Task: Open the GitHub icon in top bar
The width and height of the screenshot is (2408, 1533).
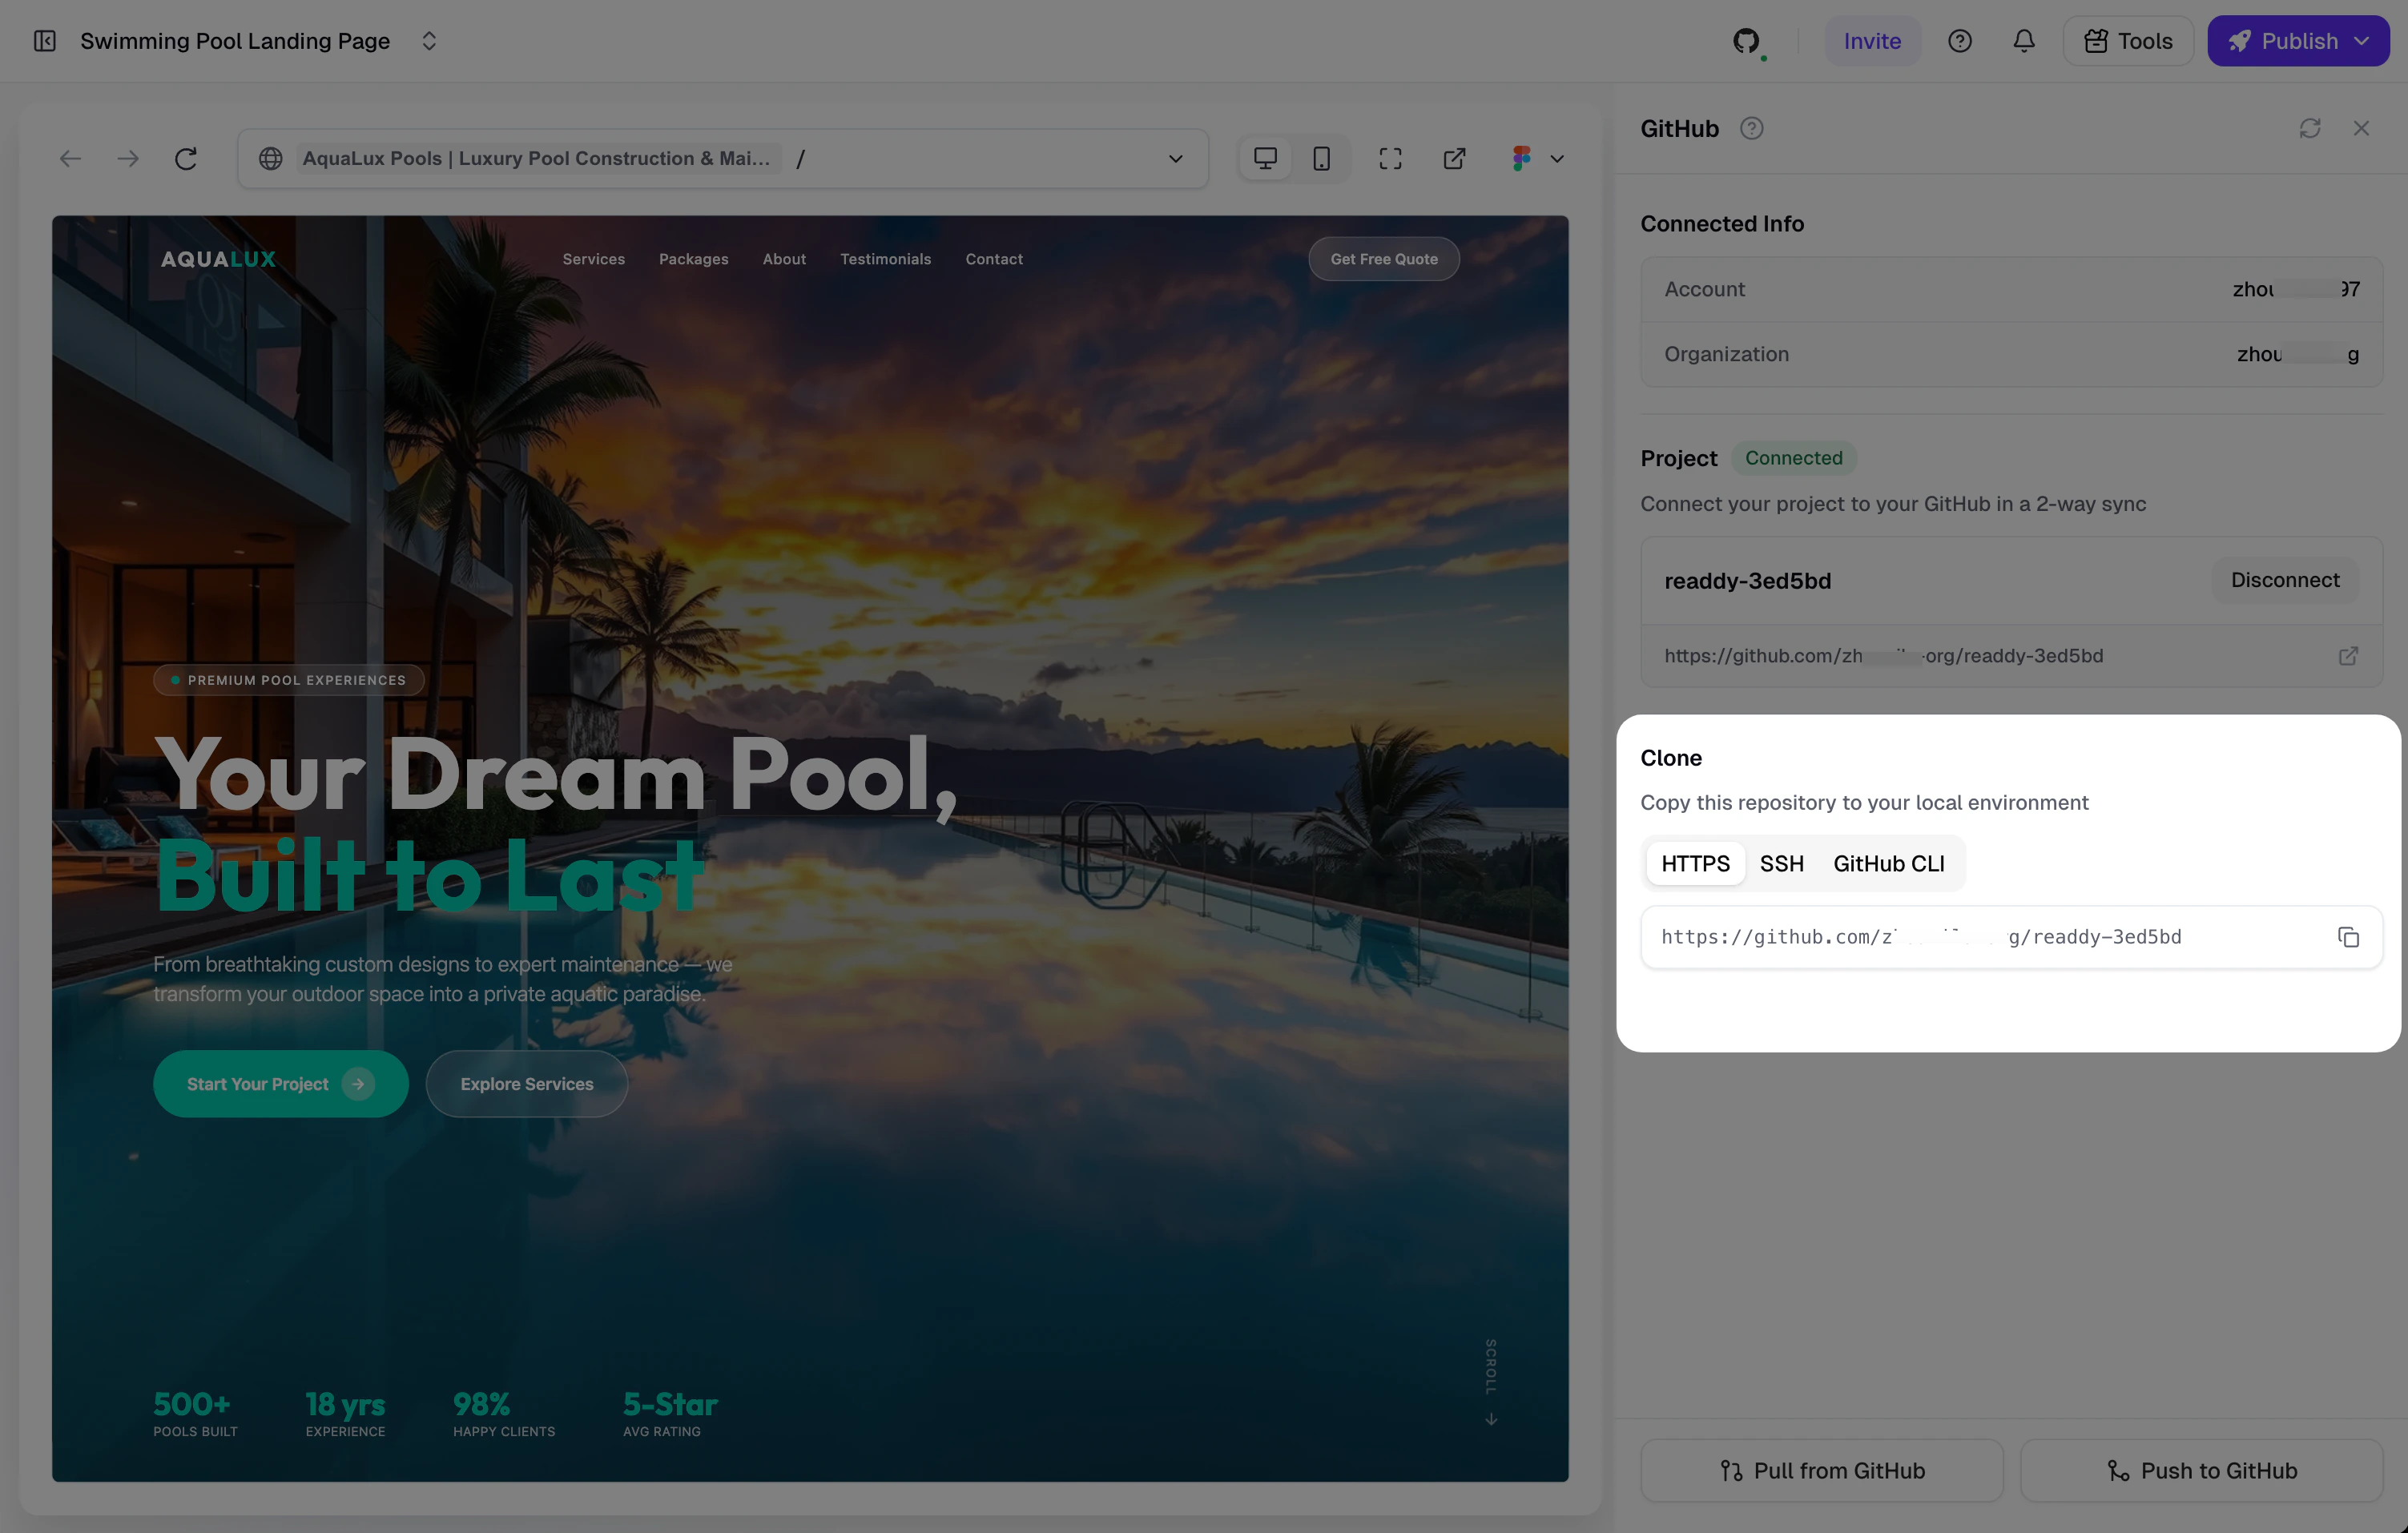Action: click(1746, 41)
